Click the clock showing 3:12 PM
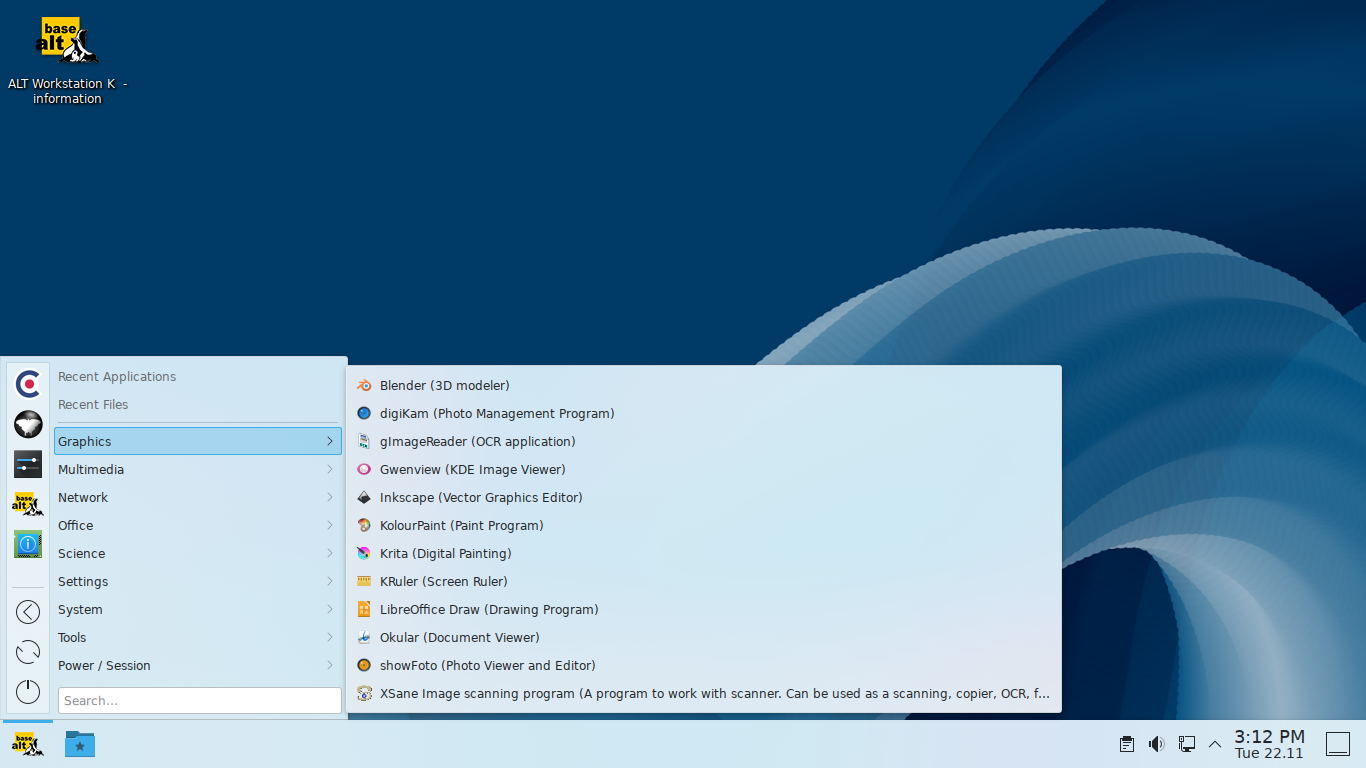The height and width of the screenshot is (768, 1366). (x=1269, y=744)
